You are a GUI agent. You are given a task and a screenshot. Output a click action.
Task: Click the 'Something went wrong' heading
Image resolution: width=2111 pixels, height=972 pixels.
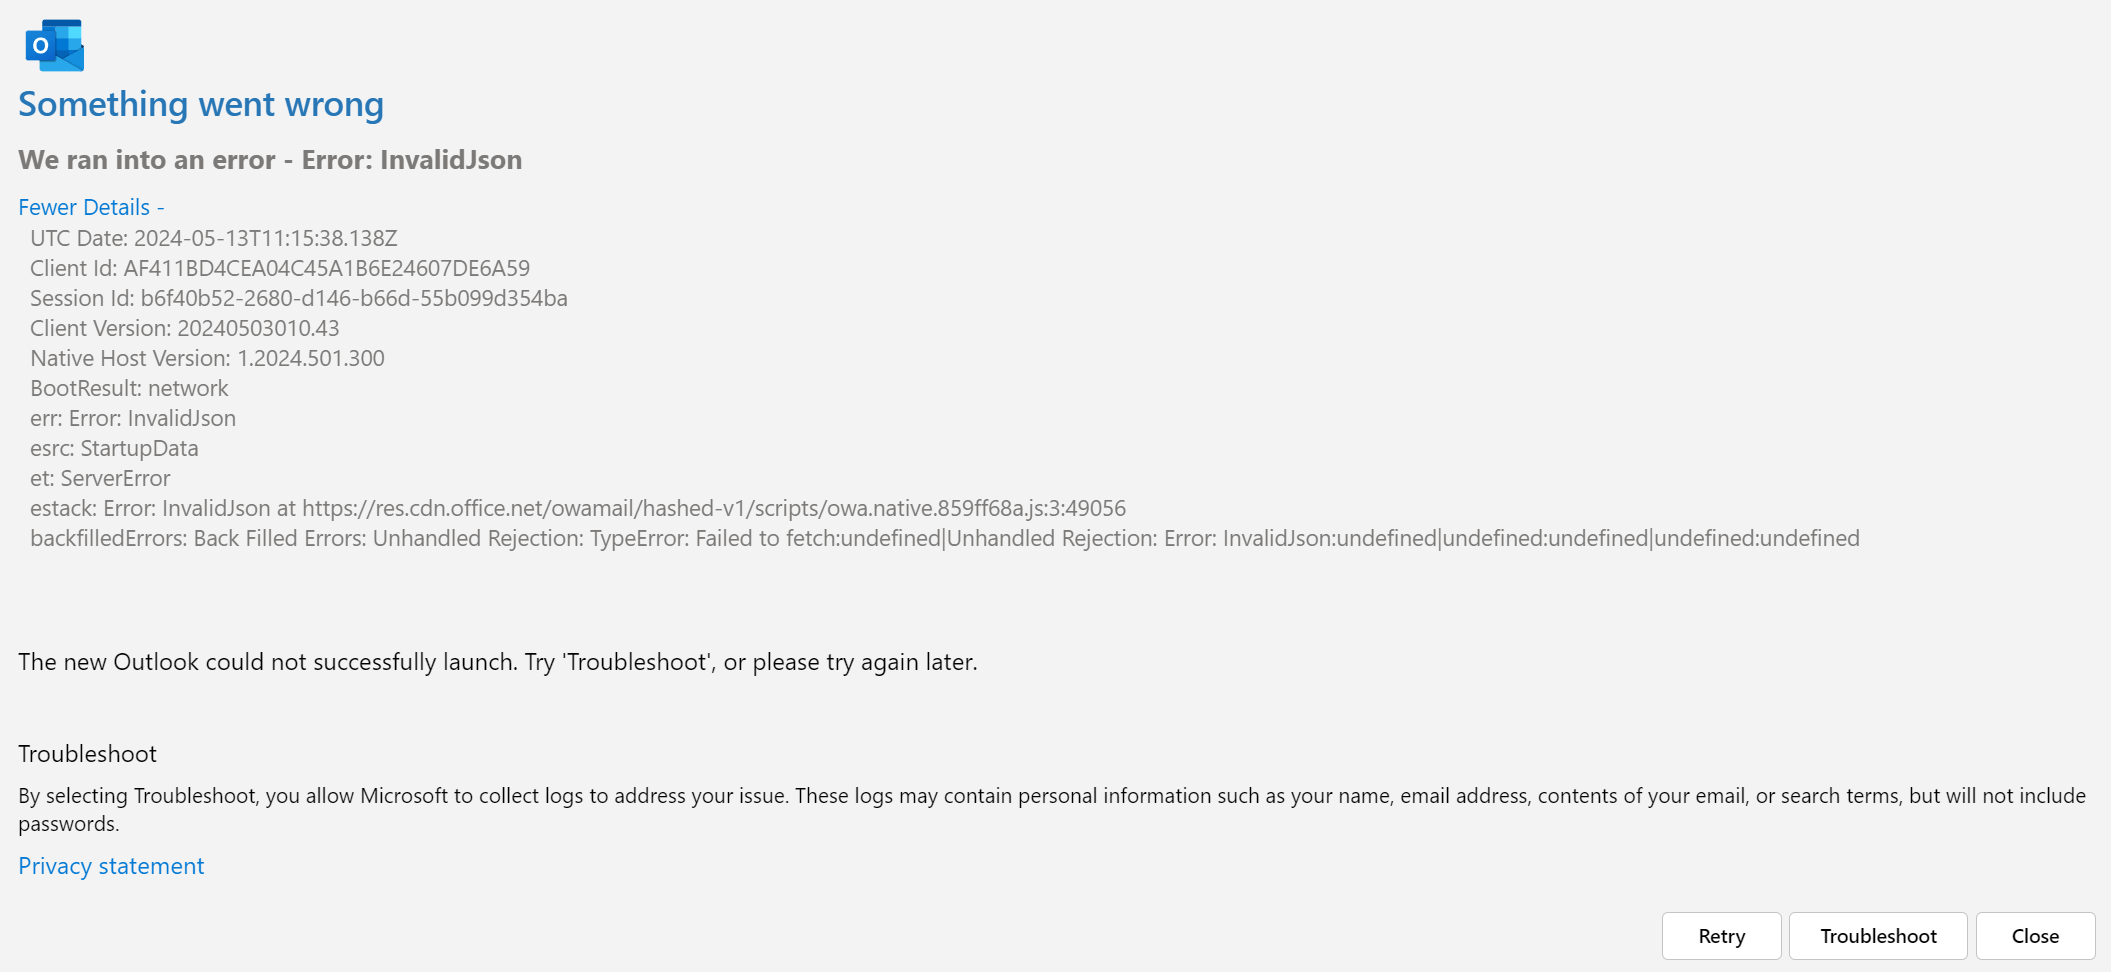(x=201, y=104)
